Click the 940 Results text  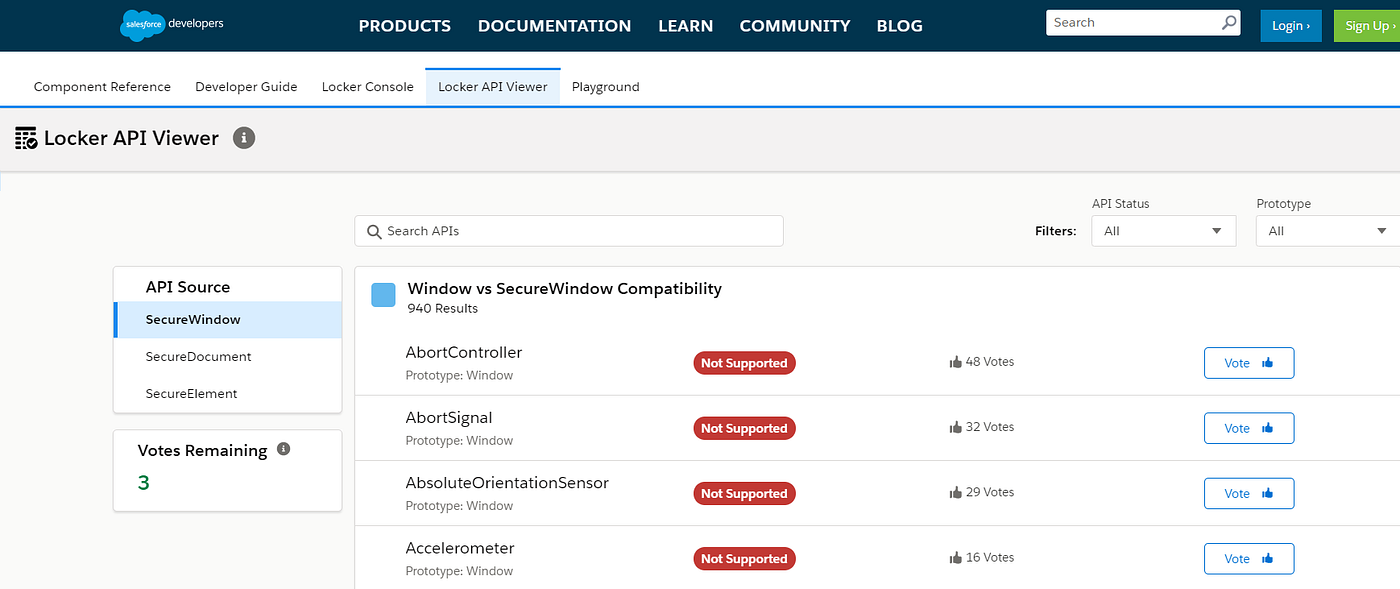(443, 308)
